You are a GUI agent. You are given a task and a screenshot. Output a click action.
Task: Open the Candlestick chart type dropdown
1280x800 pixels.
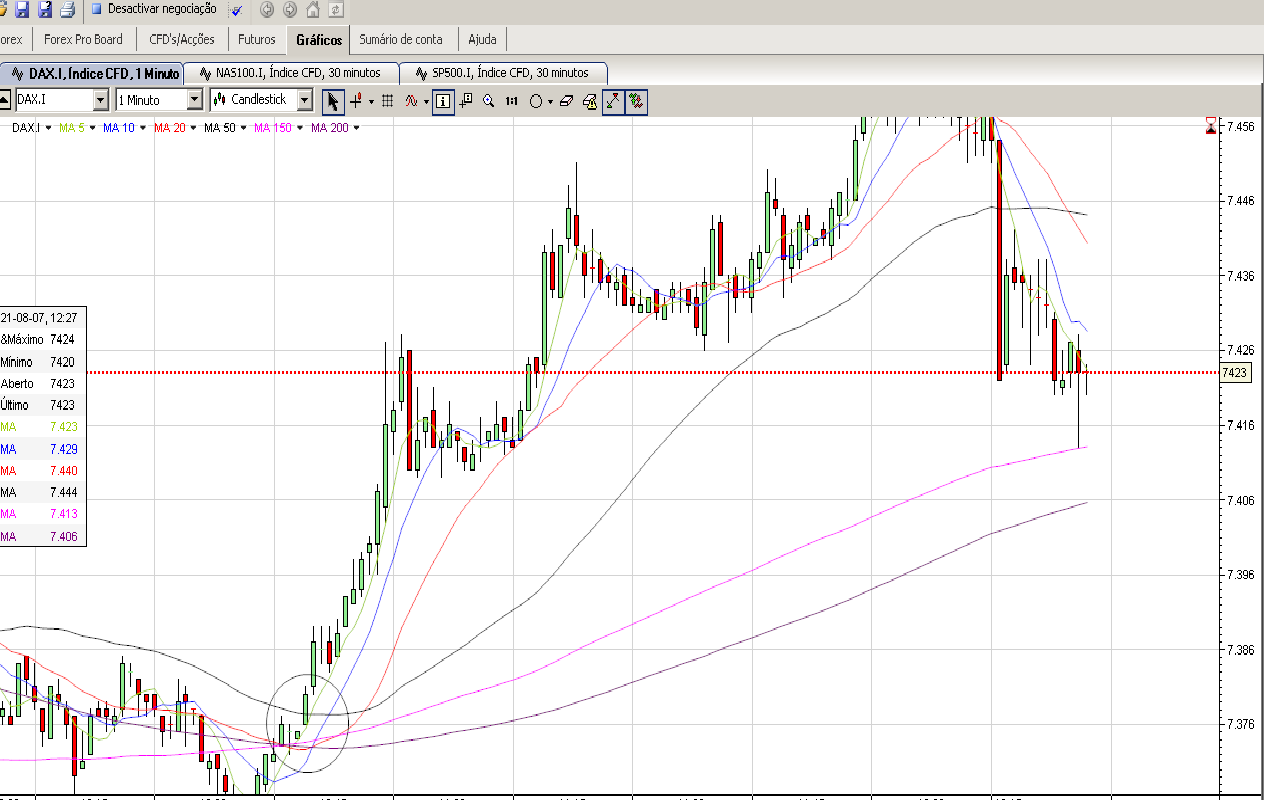click(305, 100)
